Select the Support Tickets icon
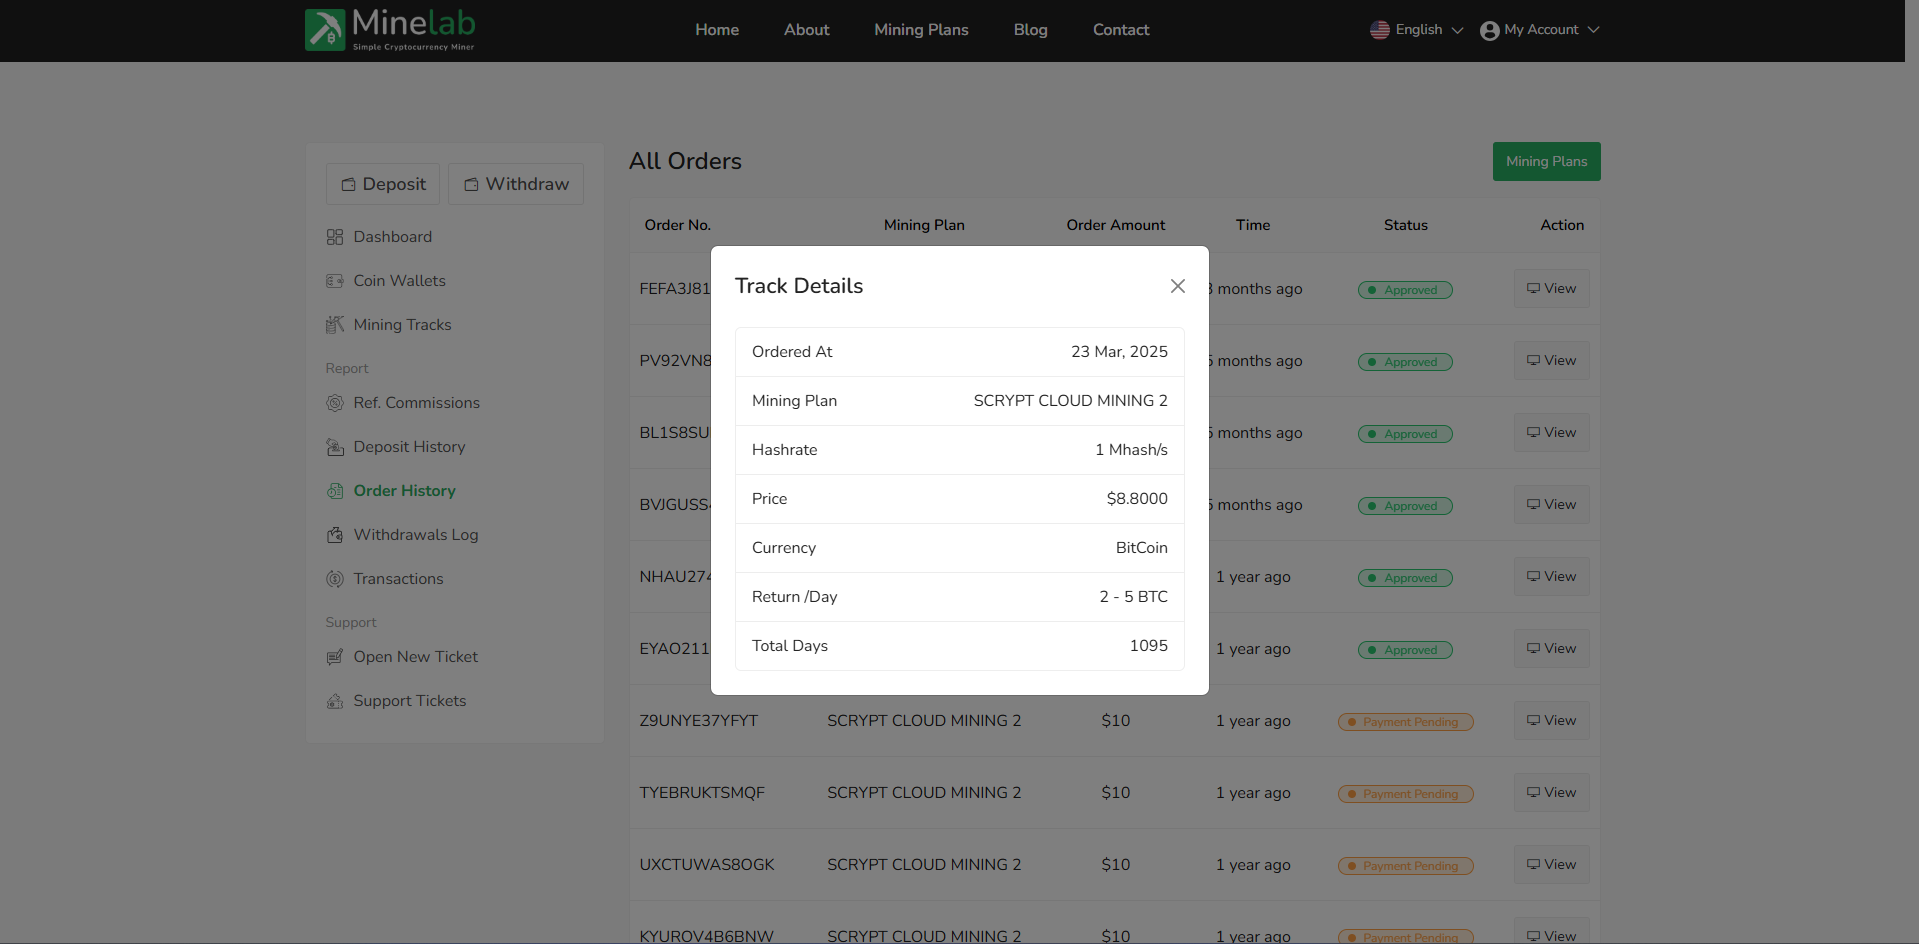Screen dimensions: 1919x944 335,701
